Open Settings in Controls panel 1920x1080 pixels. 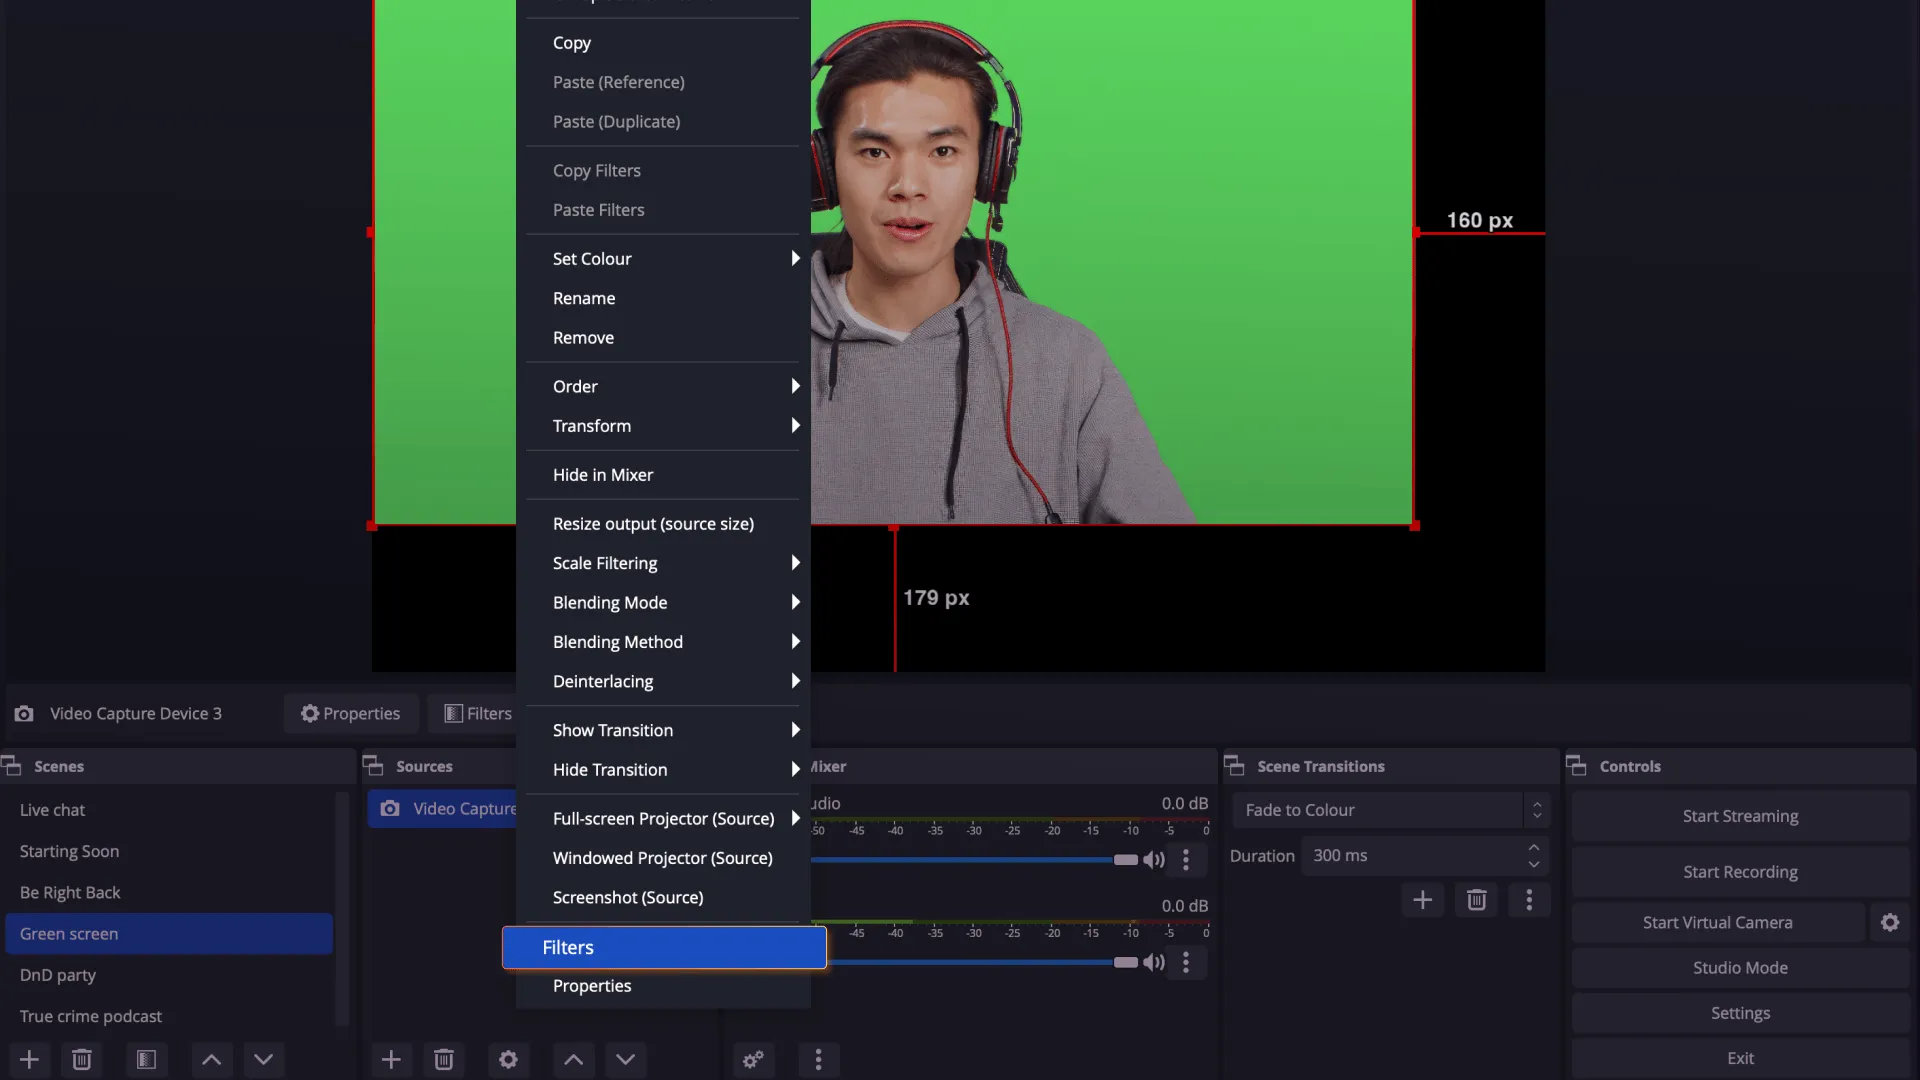(x=1740, y=1013)
